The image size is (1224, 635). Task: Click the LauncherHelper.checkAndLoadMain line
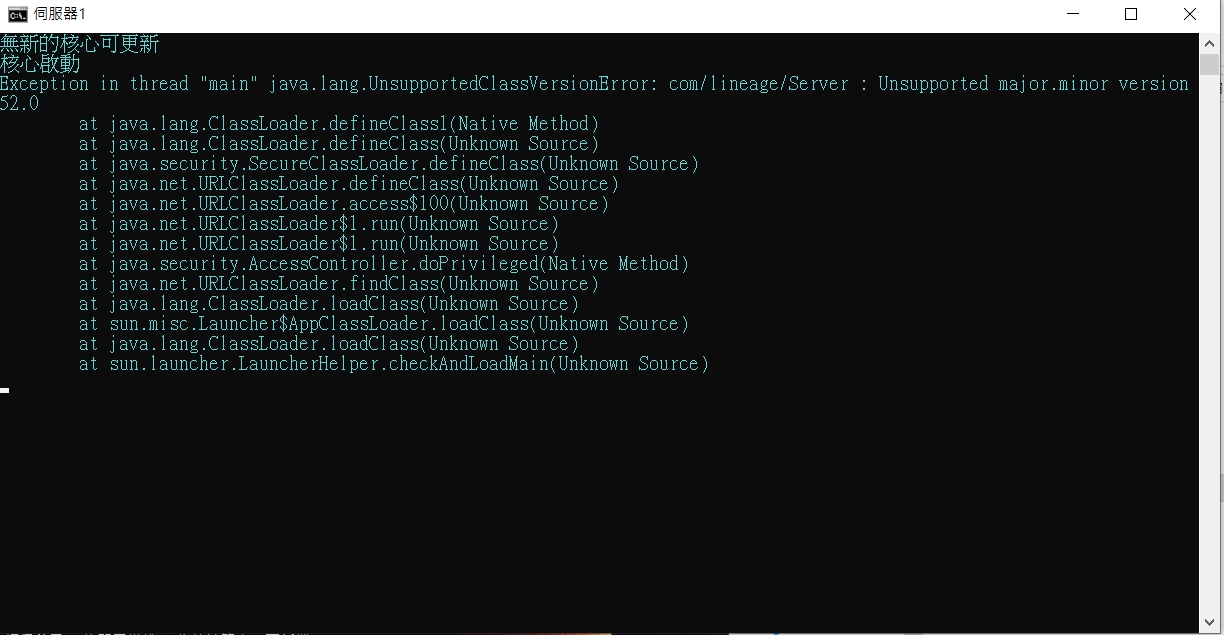coord(394,364)
